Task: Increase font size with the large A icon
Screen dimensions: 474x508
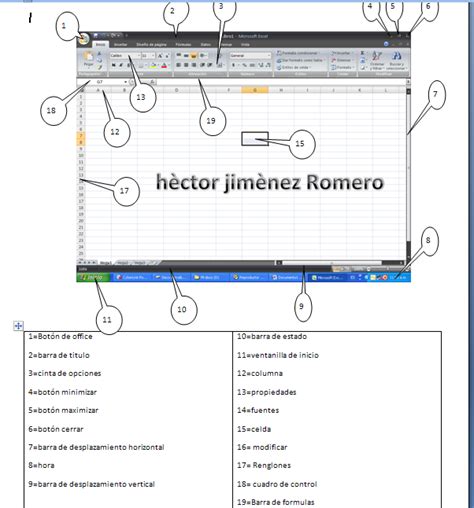Action: 160,56
